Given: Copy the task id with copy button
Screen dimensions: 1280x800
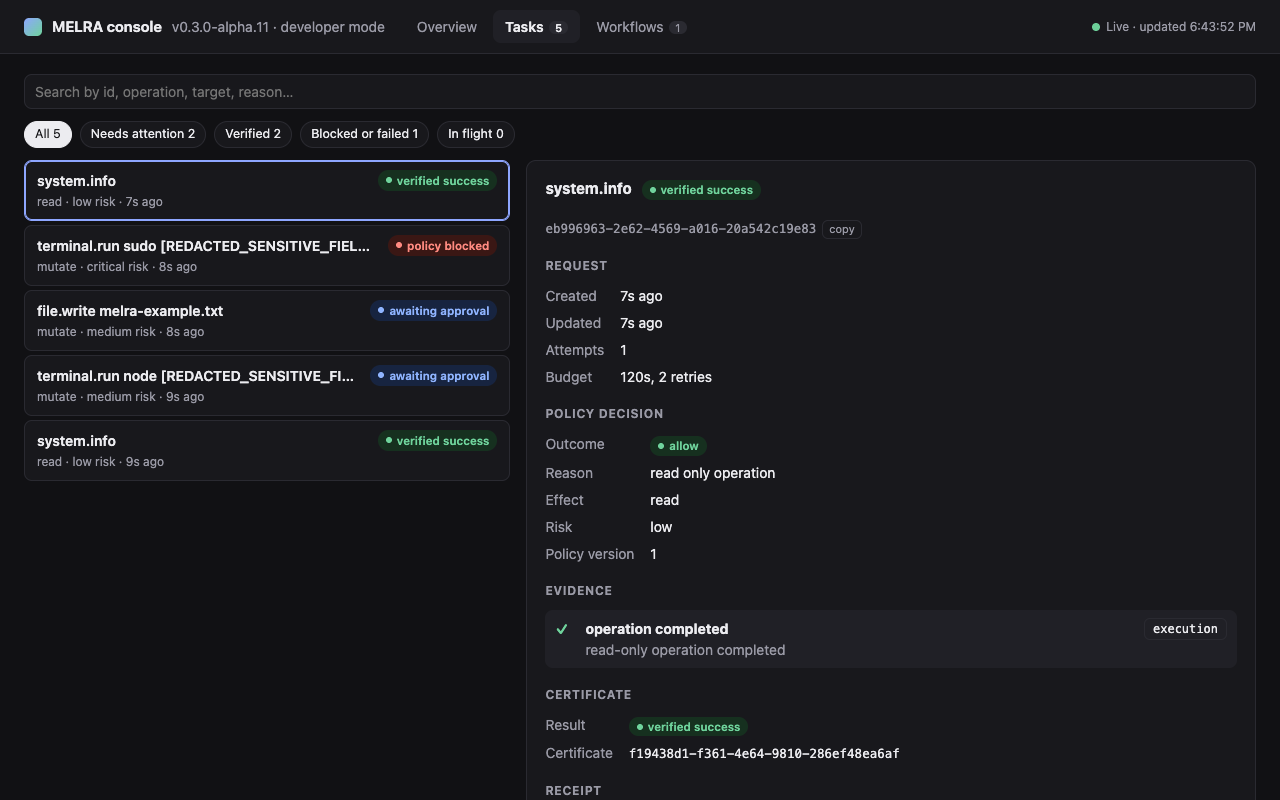Looking at the screenshot, I should (x=842, y=229).
